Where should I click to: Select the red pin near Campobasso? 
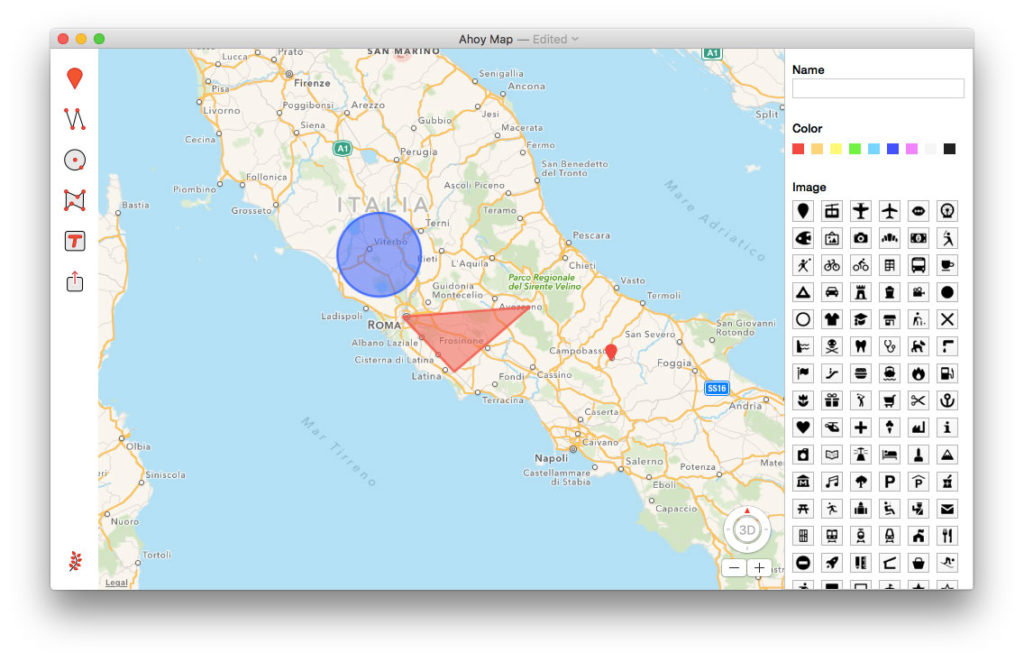(611, 352)
